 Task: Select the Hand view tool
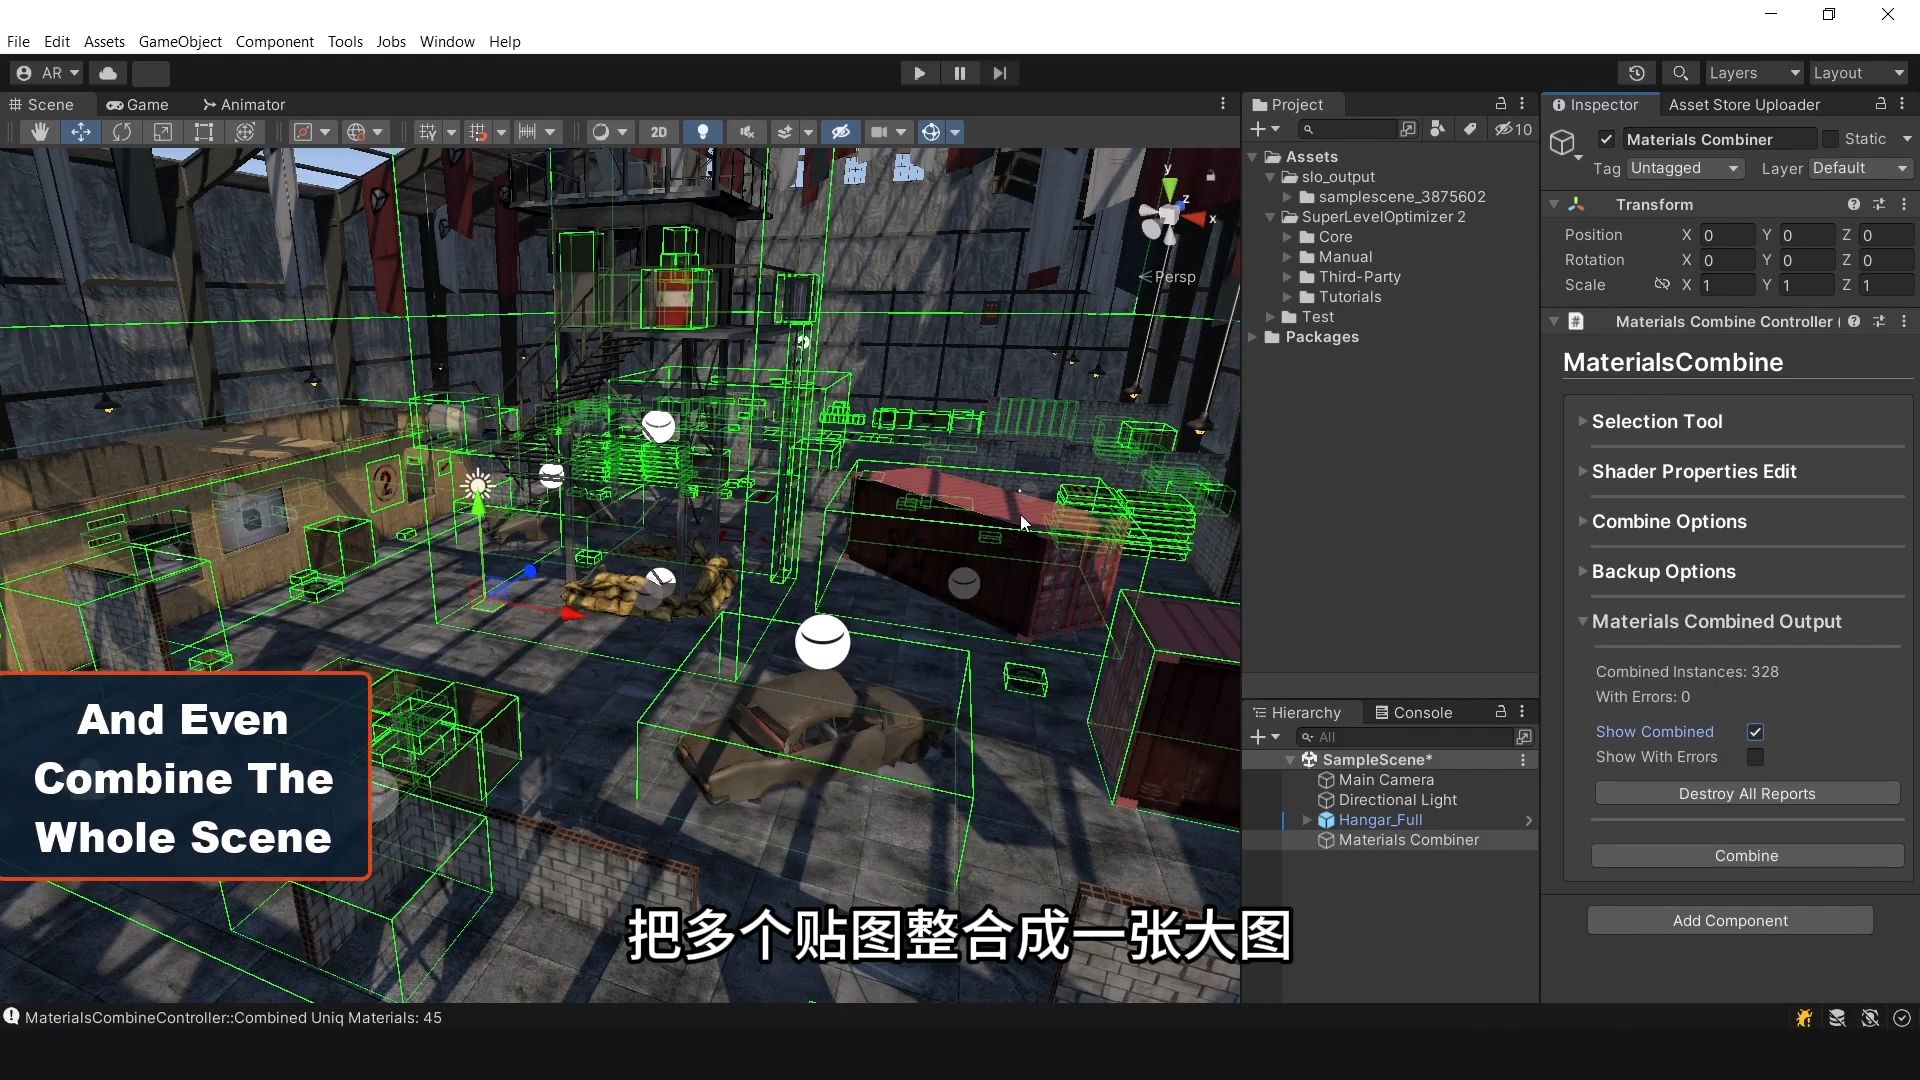(x=40, y=132)
